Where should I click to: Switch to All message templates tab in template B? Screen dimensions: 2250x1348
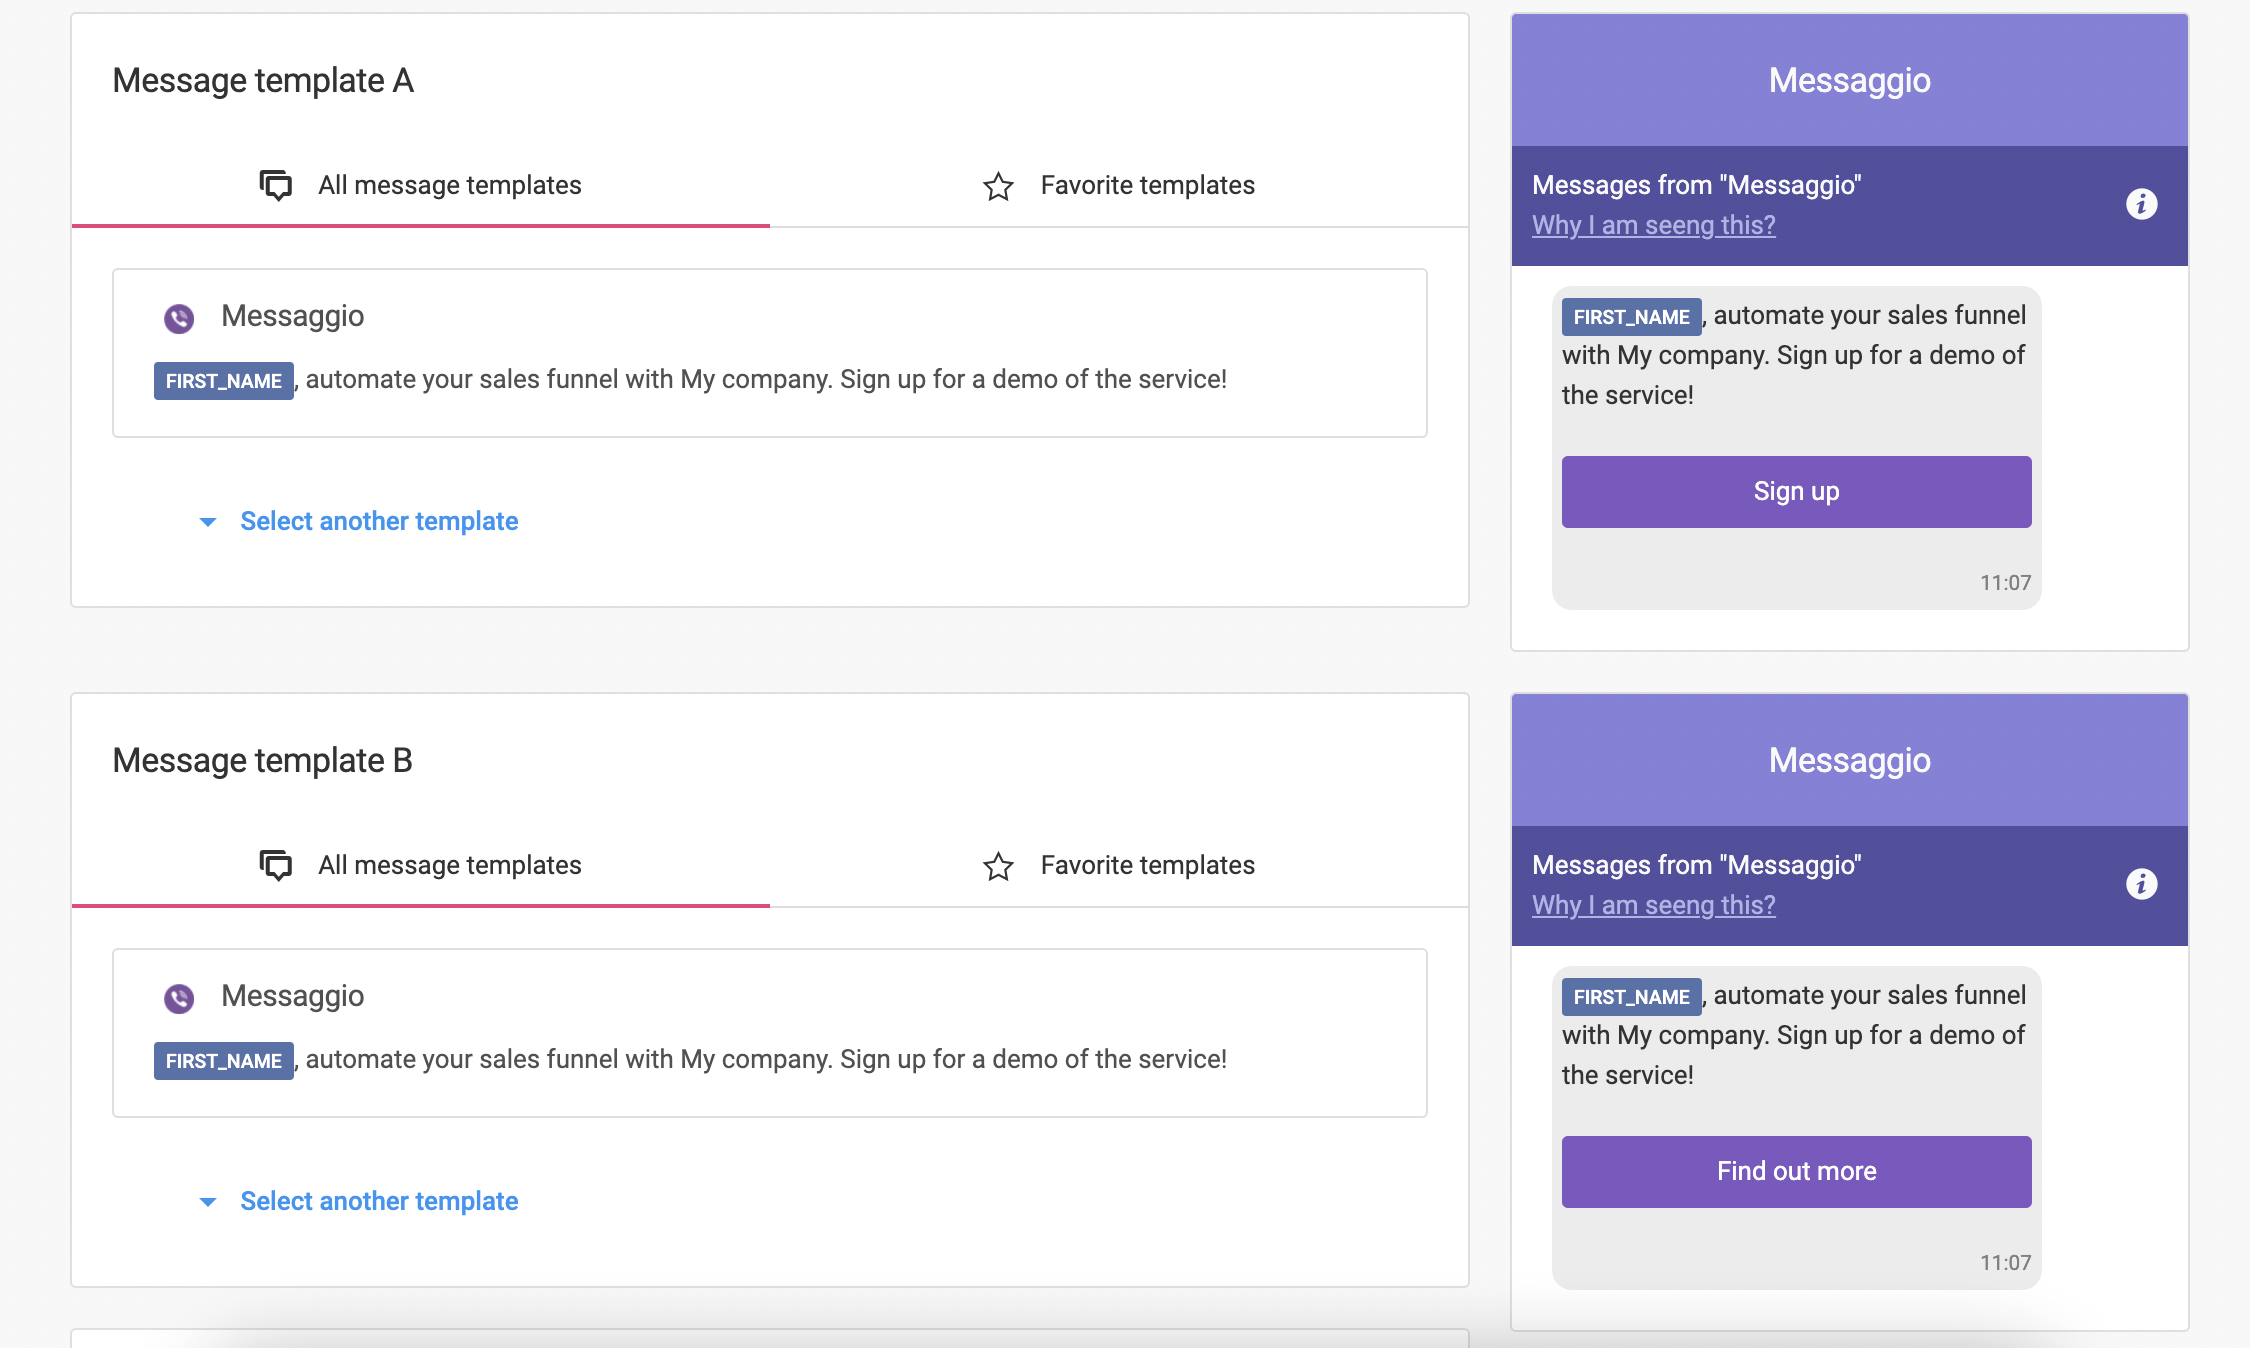[421, 865]
